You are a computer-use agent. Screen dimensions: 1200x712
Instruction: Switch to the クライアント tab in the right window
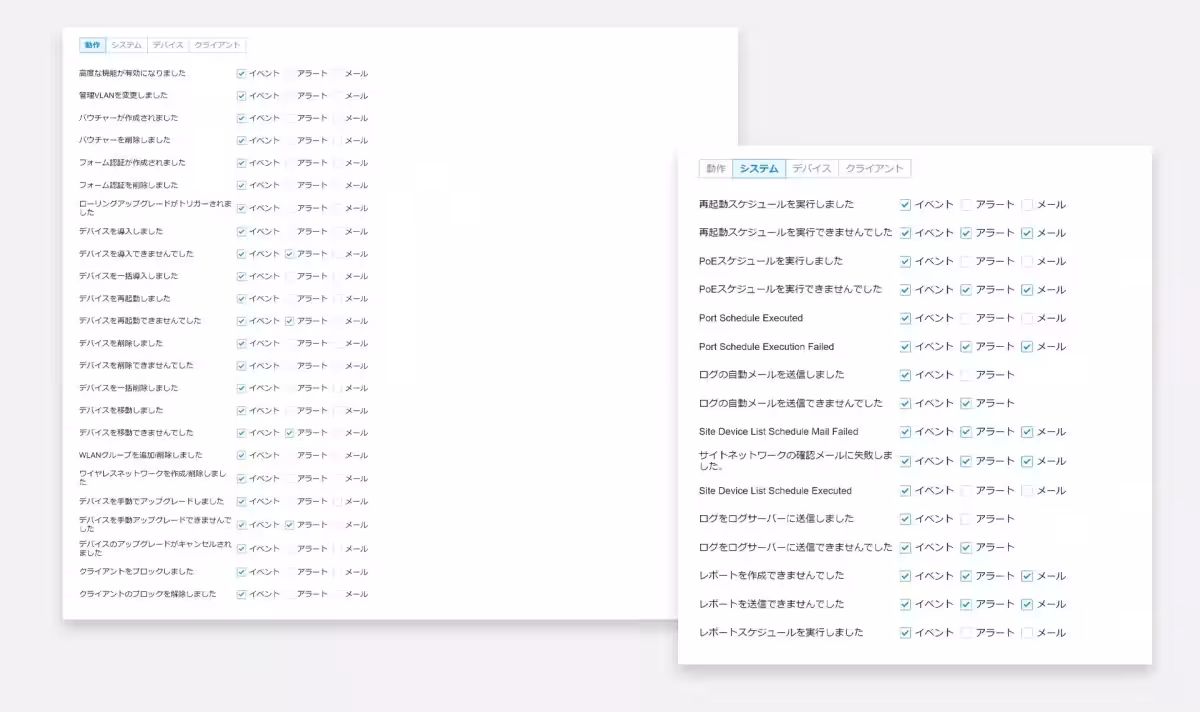click(x=875, y=168)
